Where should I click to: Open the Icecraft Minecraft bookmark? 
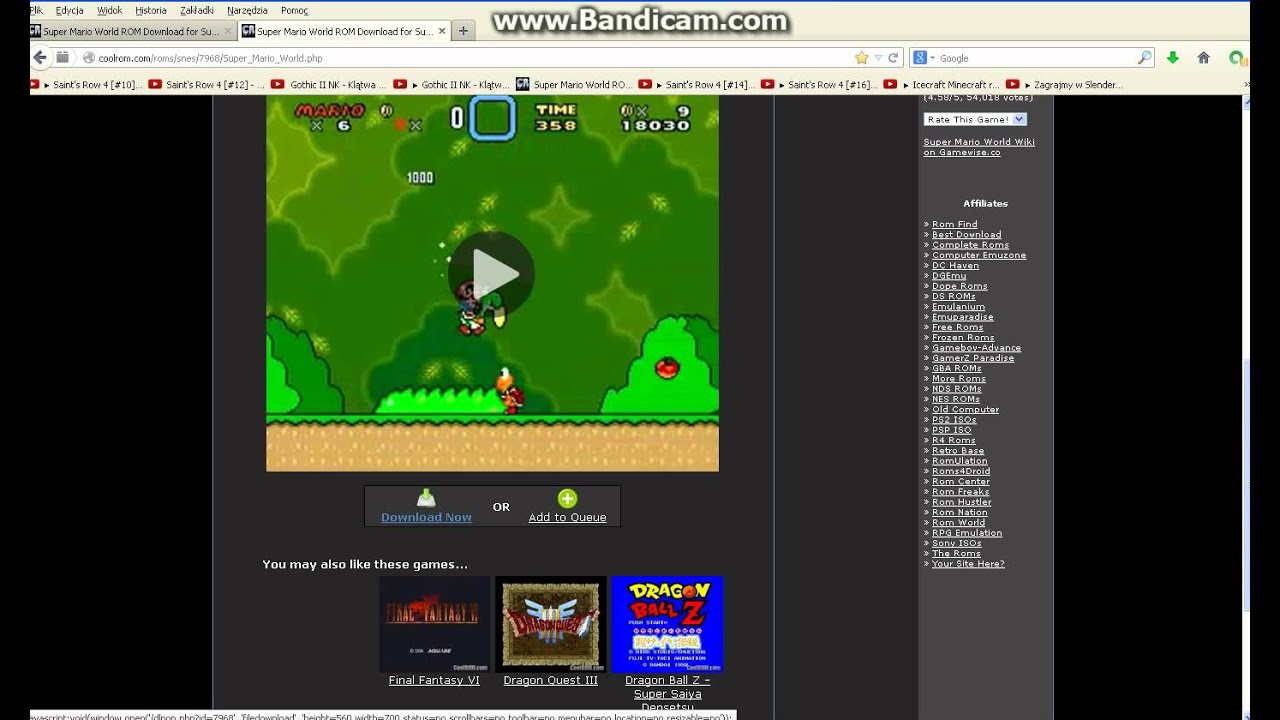(x=942, y=85)
